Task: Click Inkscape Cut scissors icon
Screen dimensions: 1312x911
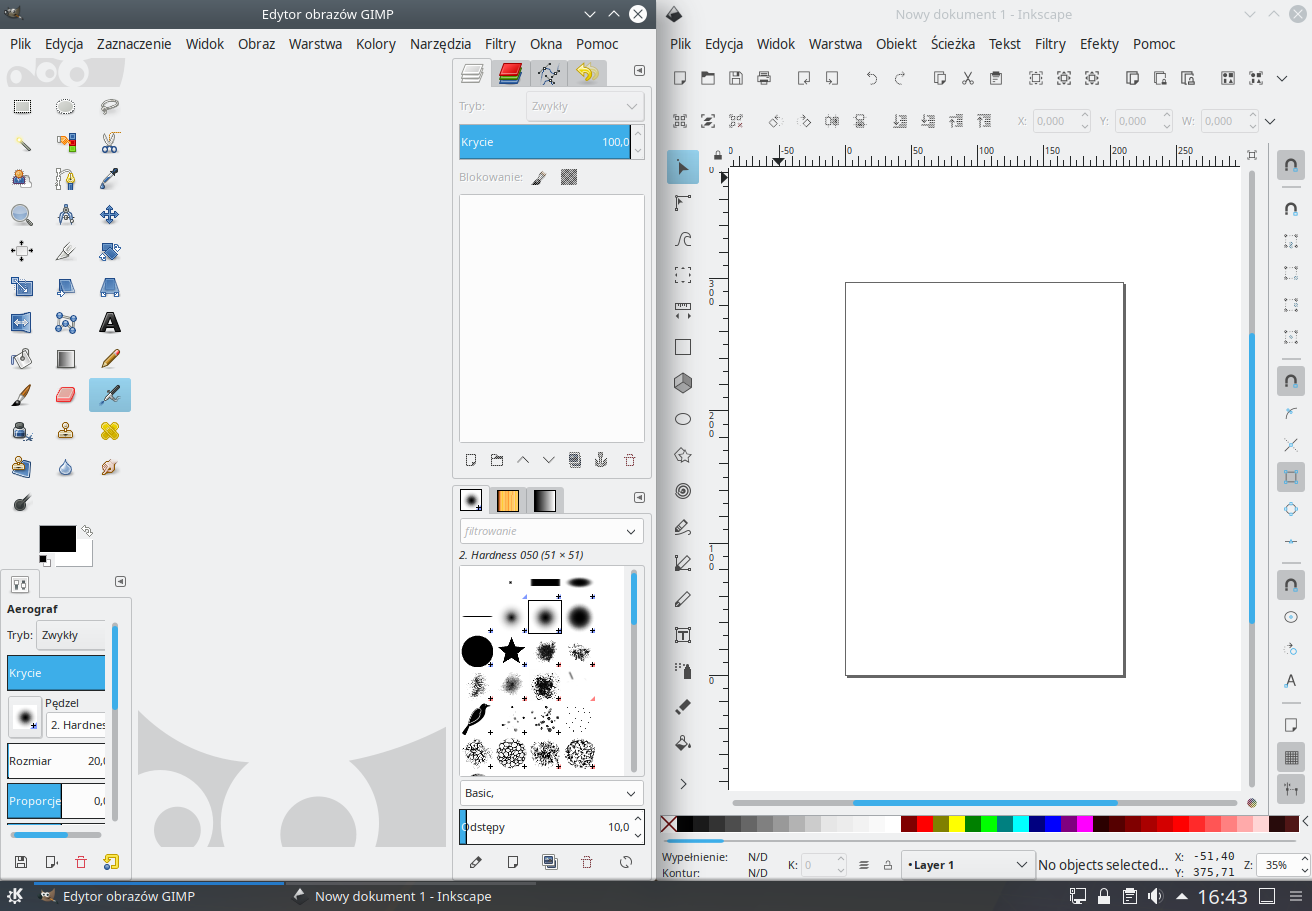Action: 968,78
